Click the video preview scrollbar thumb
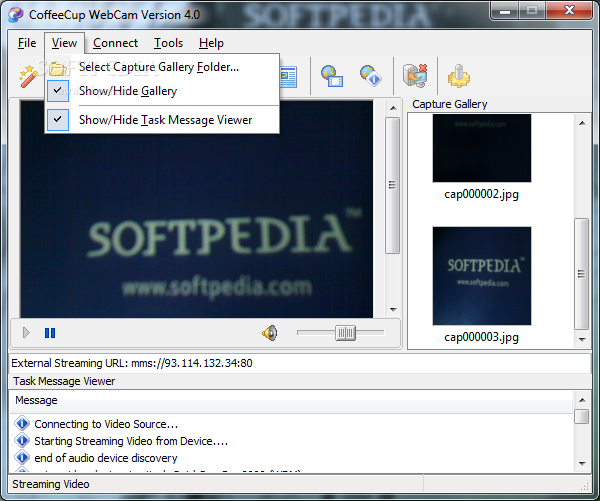The height and width of the screenshot is (501, 600). pos(393,185)
